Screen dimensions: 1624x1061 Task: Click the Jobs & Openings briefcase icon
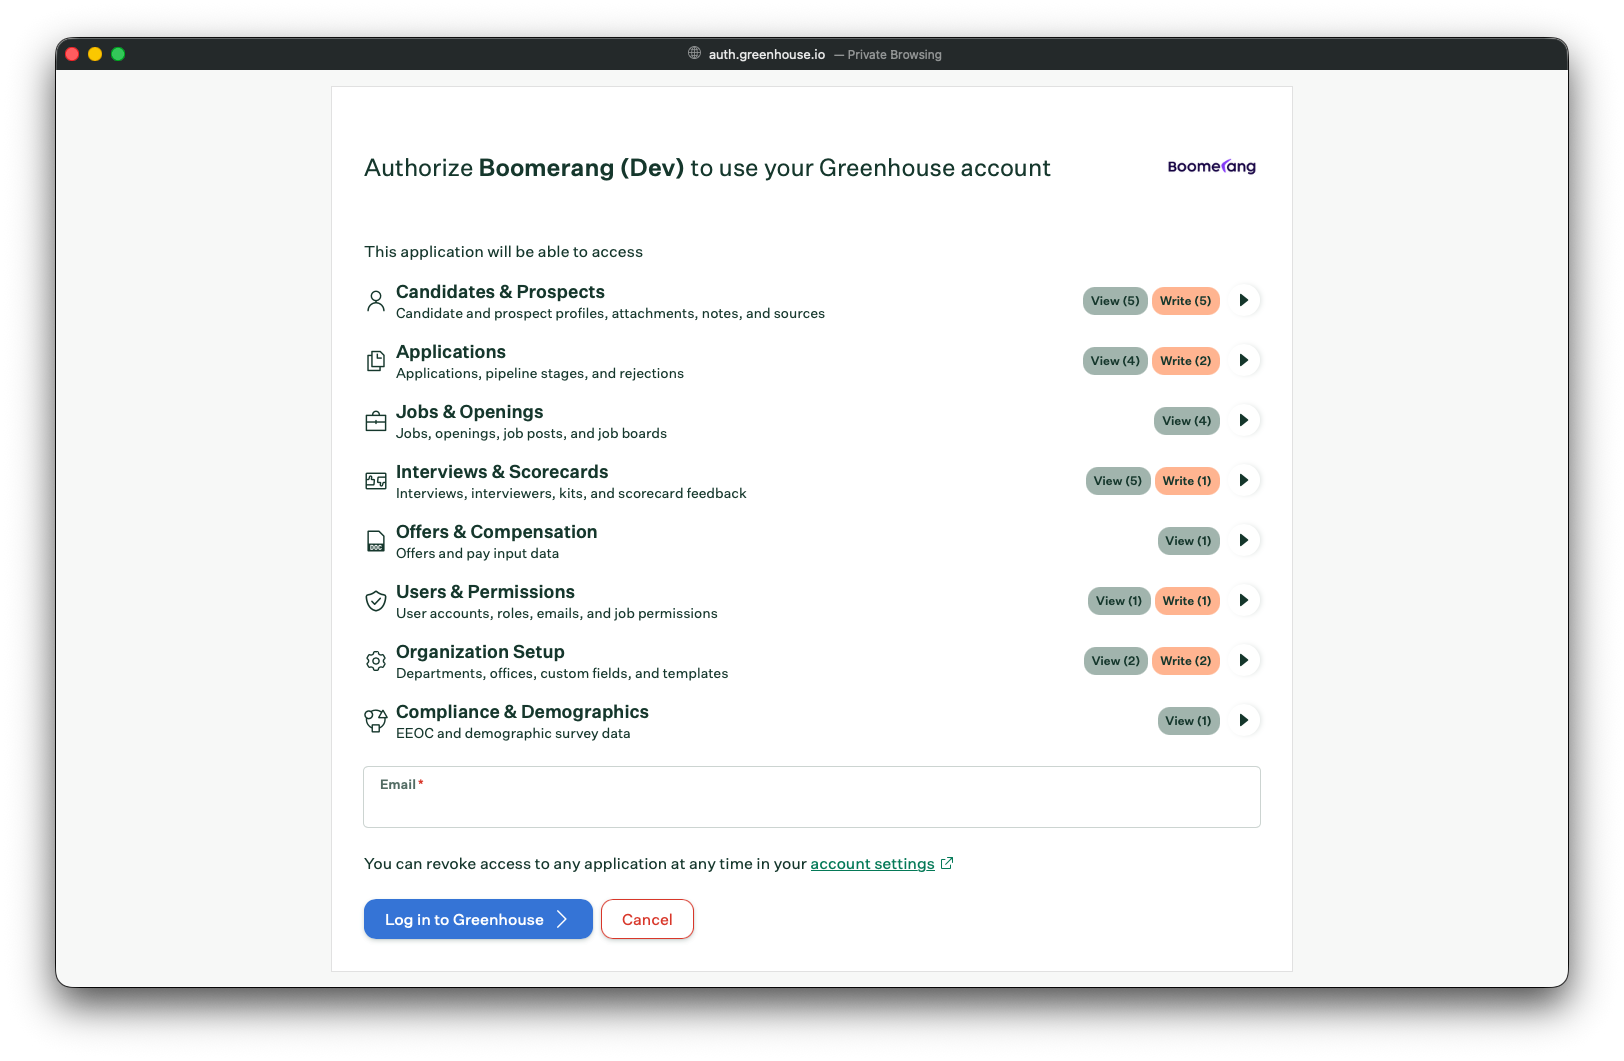pyautogui.click(x=375, y=421)
